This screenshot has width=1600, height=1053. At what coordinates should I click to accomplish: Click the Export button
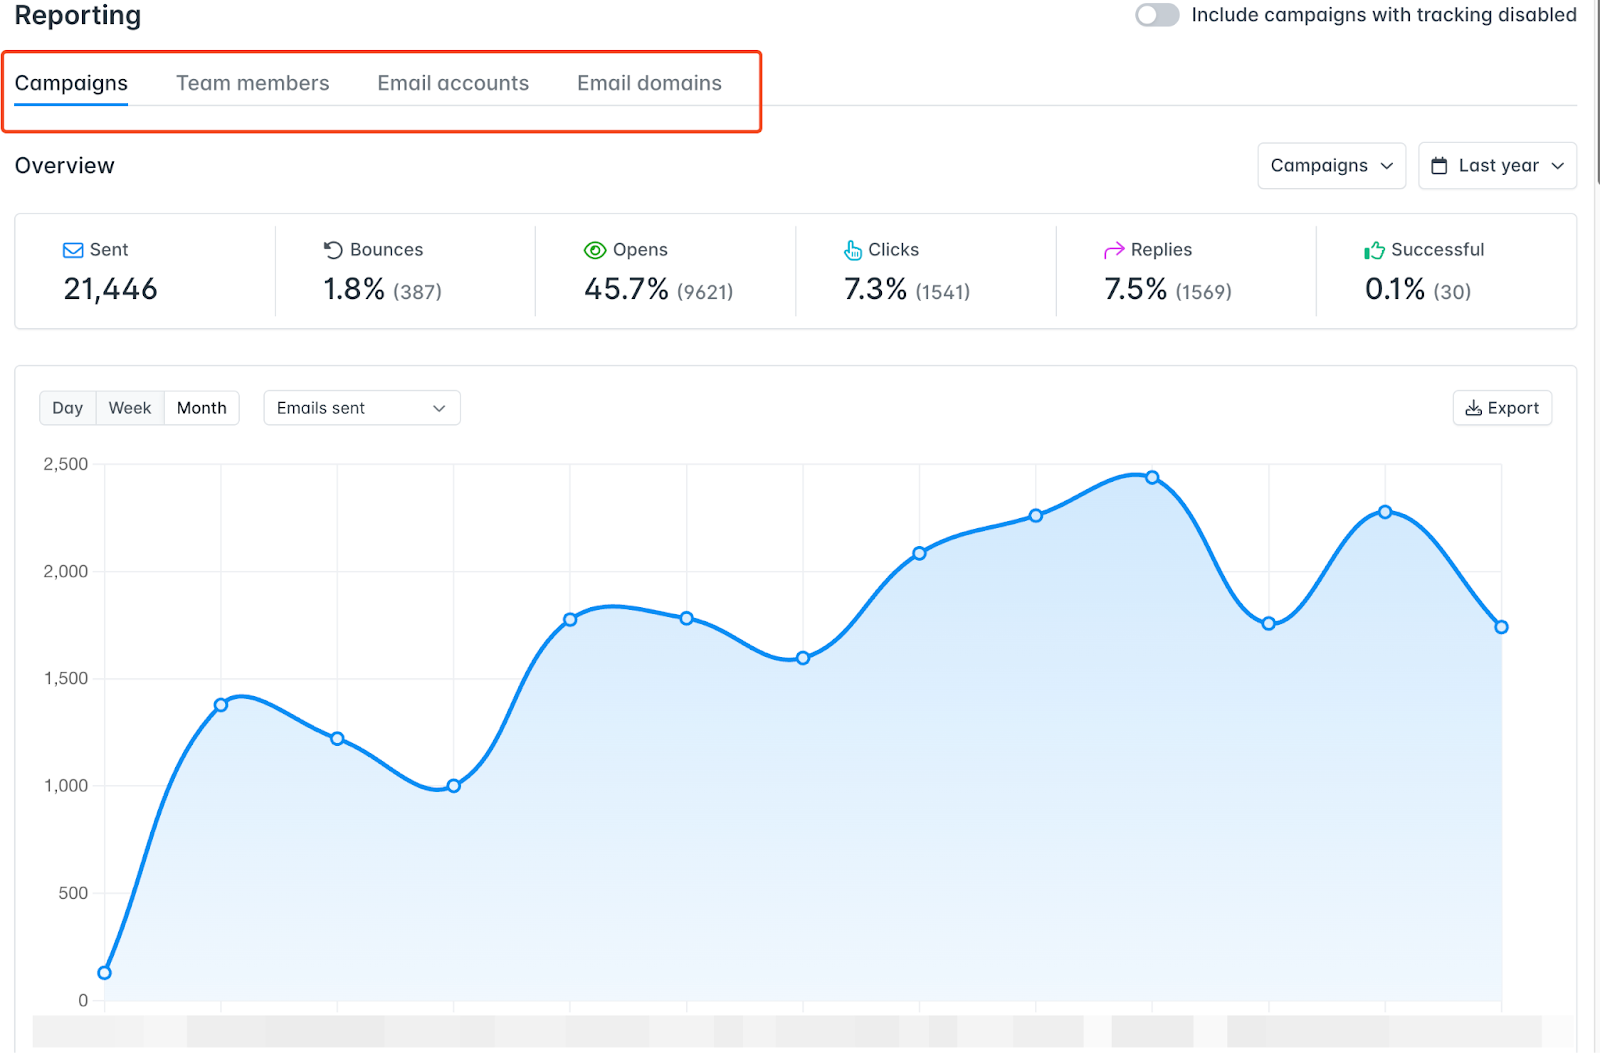point(1502,407)
